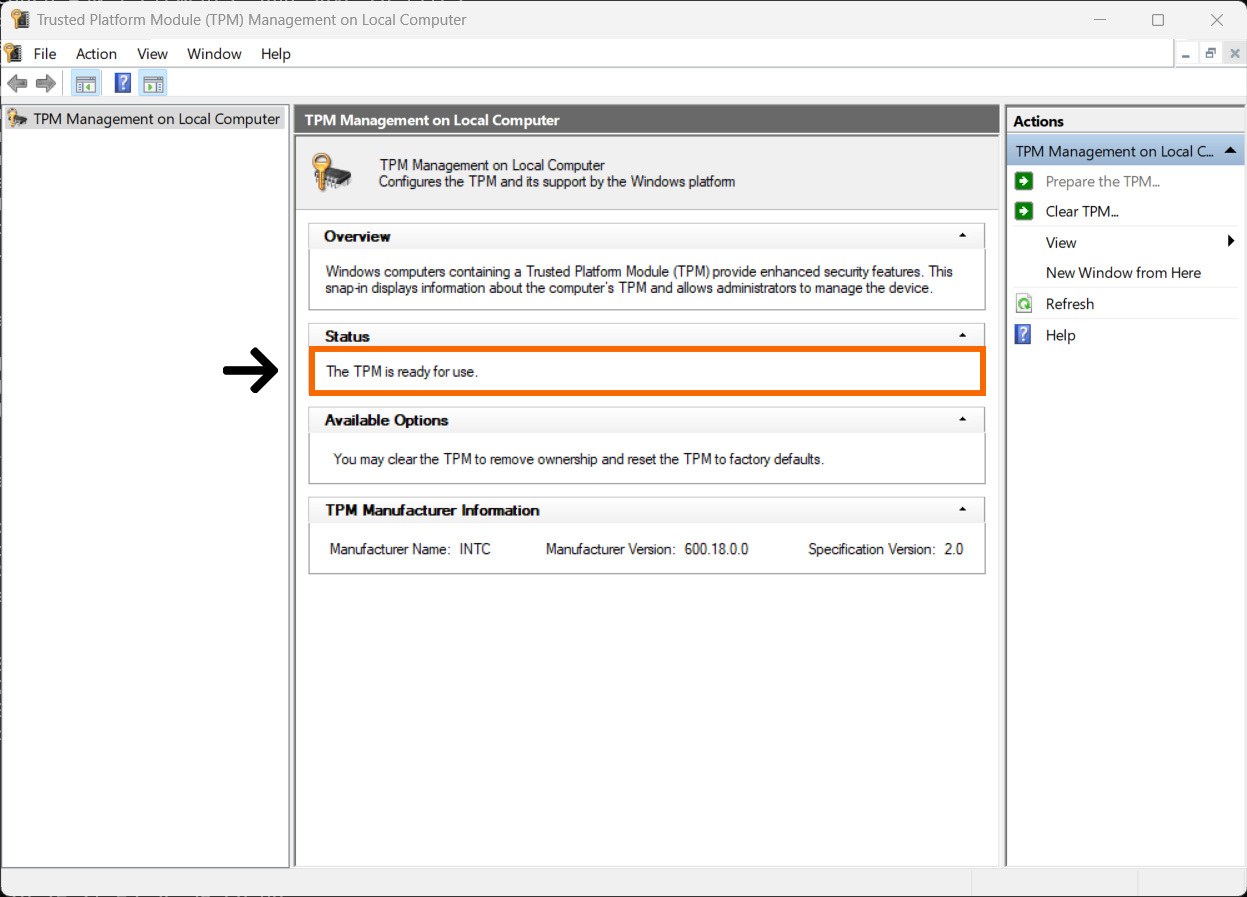Click Specification Version 2.0 value

pyautogui.click(x=954, y=549)
